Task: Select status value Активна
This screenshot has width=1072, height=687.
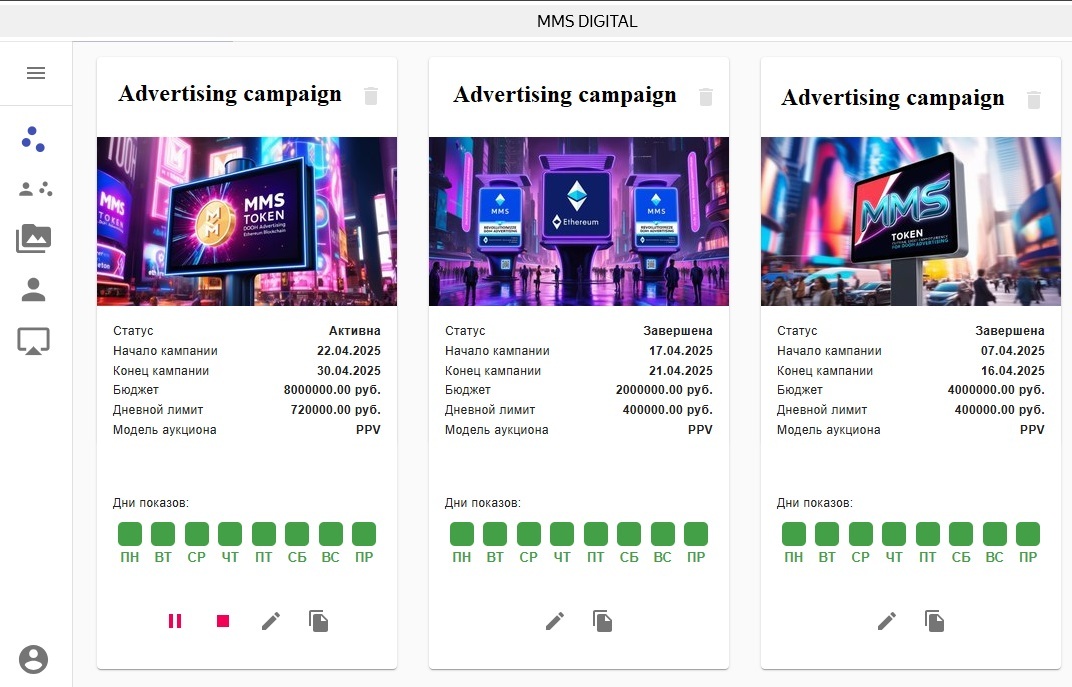Action: click(354, 331)
